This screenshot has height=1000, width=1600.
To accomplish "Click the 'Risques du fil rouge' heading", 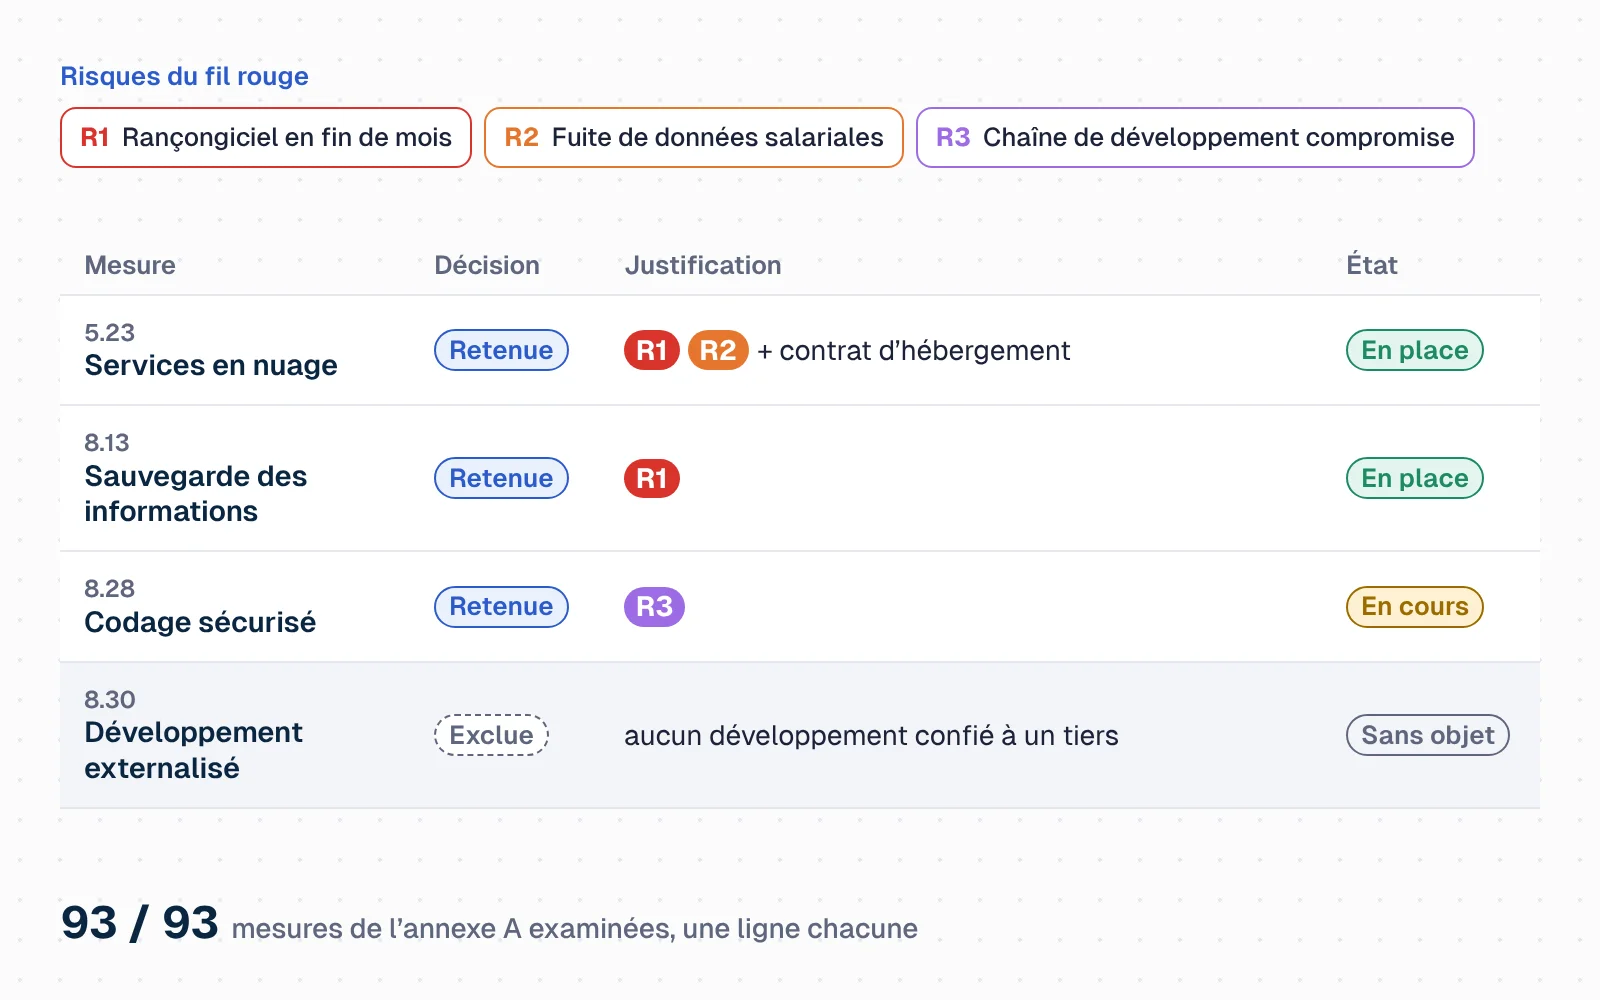I will click(184, 76).
